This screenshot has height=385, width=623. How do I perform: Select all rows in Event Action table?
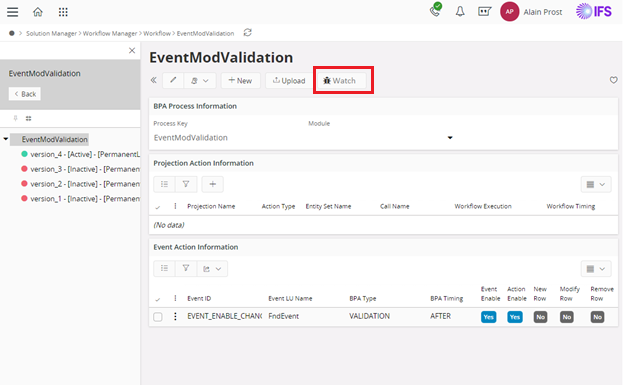[158, 299]
